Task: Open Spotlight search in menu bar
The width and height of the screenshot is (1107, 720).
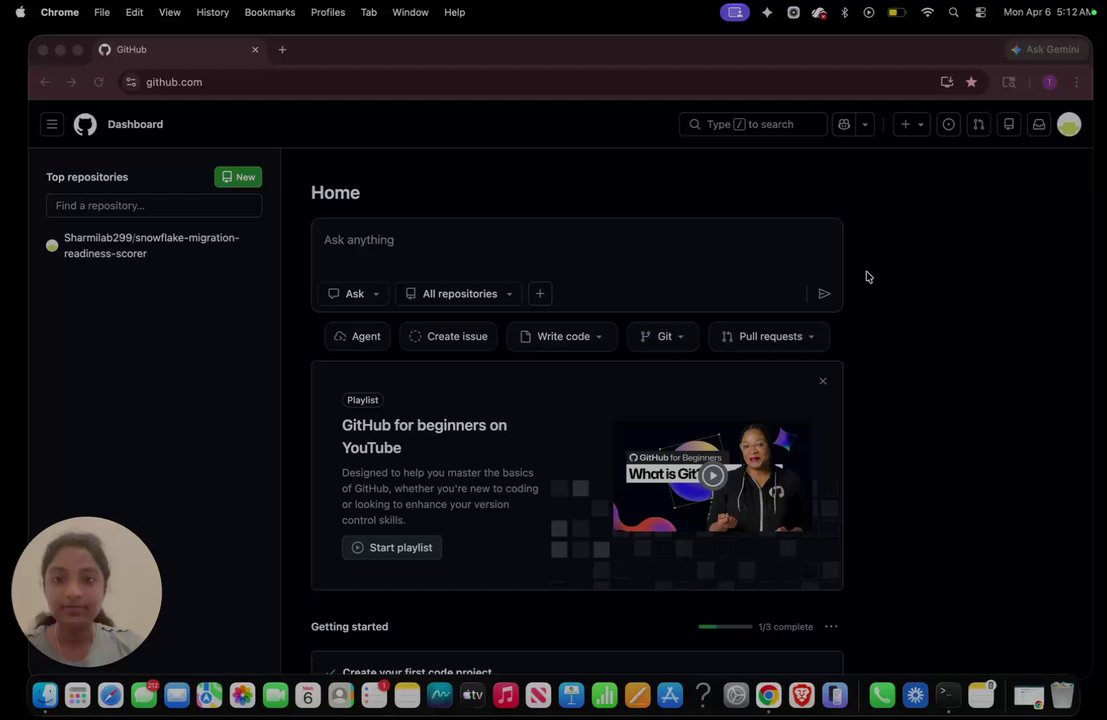Action: coord(953,12)
